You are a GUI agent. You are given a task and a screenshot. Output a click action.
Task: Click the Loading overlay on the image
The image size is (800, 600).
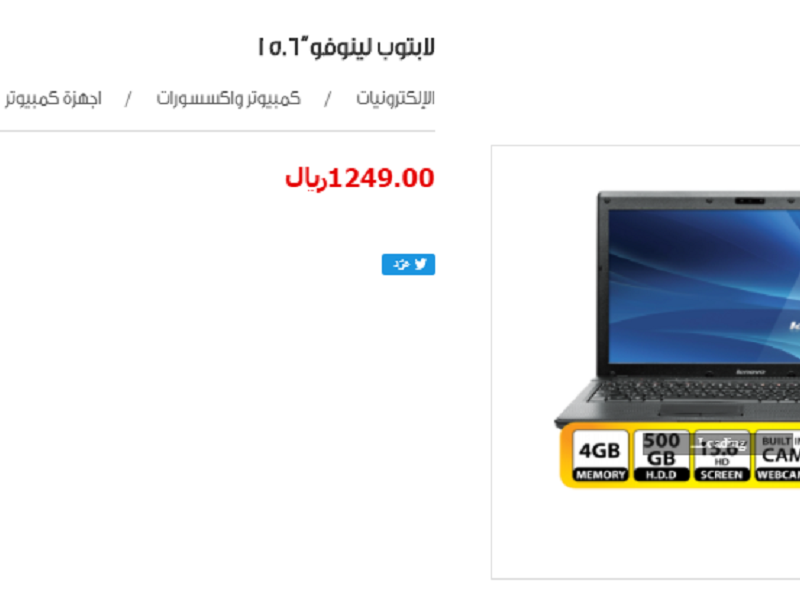721,444
